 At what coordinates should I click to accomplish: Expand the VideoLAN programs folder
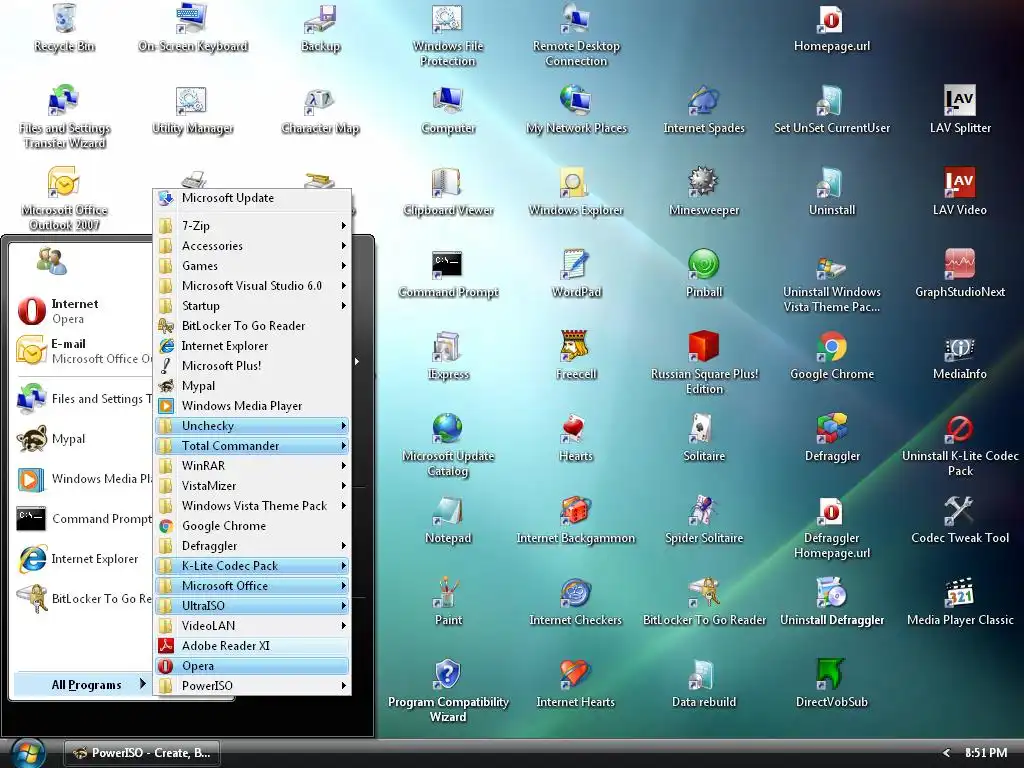point(252,626)
